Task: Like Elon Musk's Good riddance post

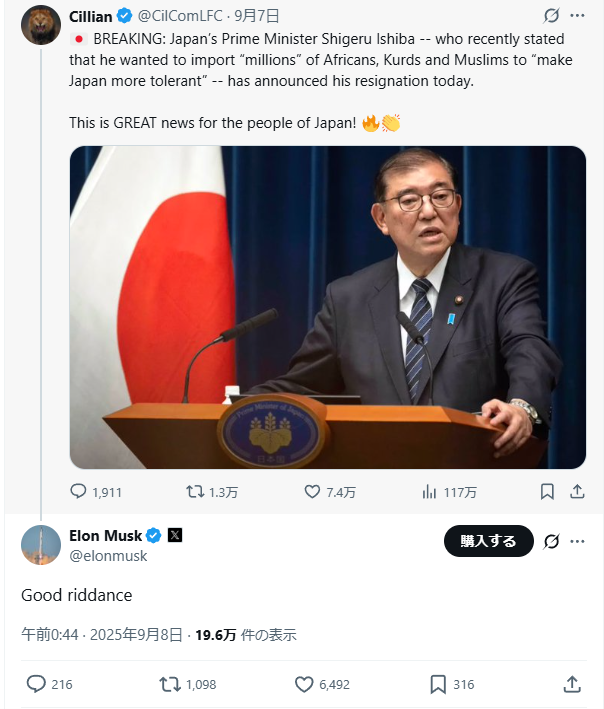Action: coord(304,684)
